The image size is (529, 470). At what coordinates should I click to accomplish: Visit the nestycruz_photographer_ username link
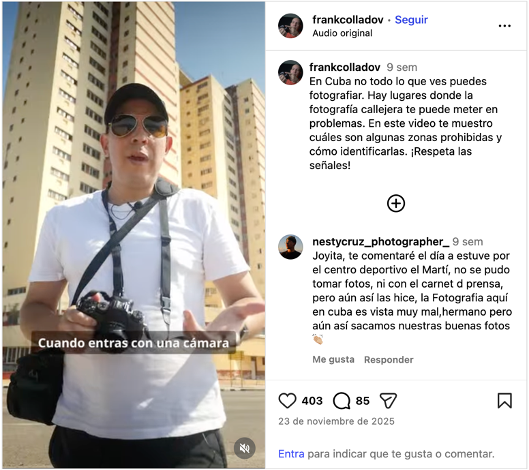pos(381,242)
